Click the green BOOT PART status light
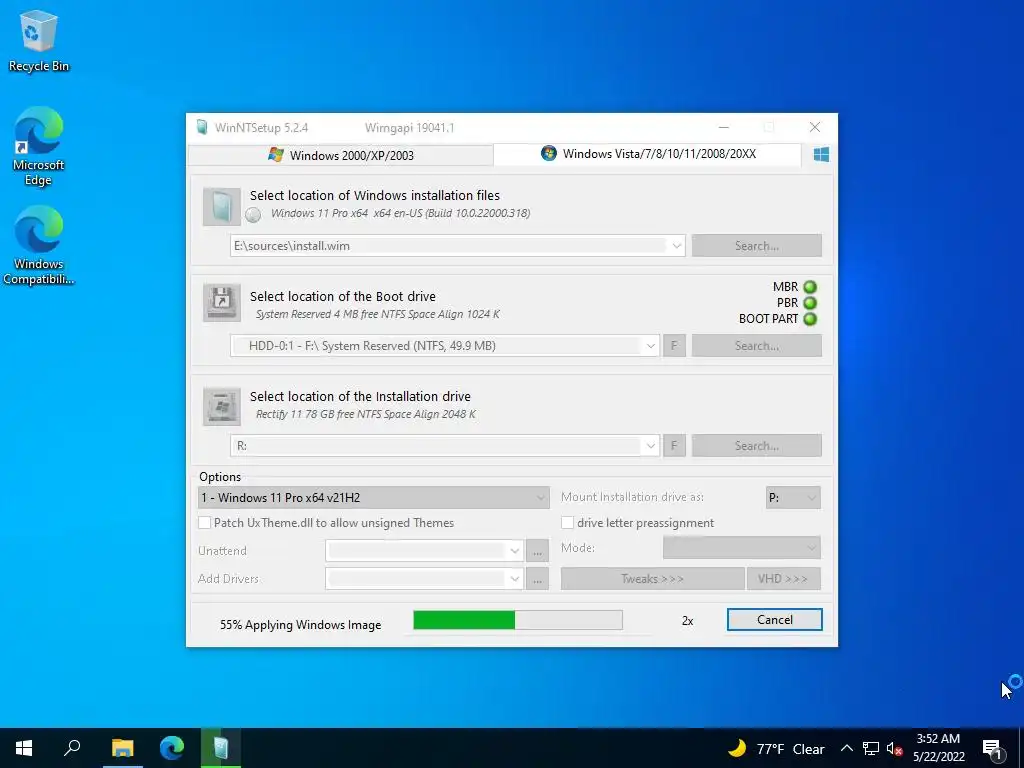Viewport: 1024px width, 768px height. point(810,319)
